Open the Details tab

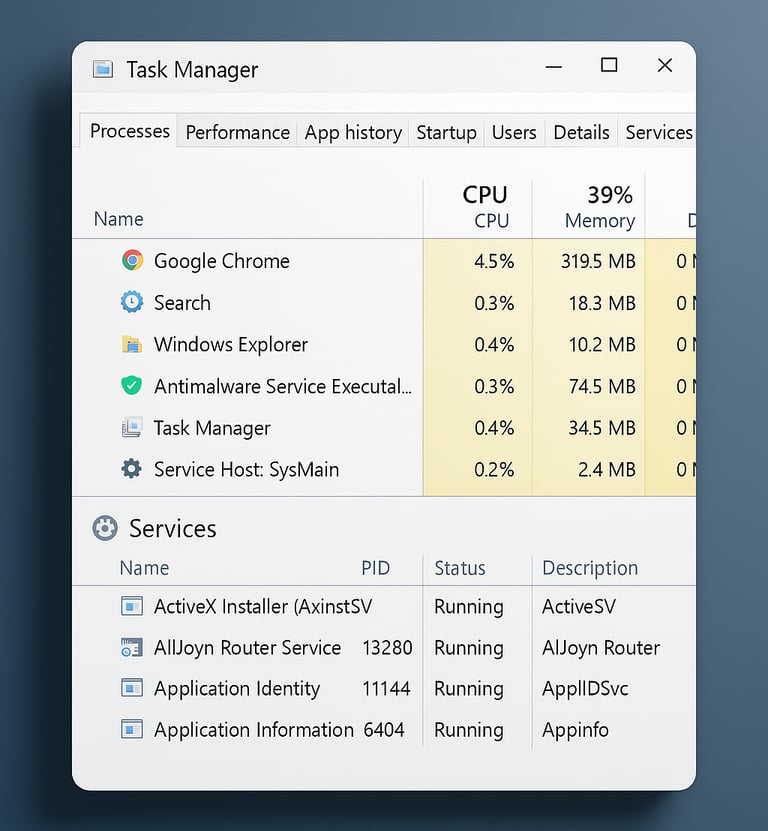[581, 132]
